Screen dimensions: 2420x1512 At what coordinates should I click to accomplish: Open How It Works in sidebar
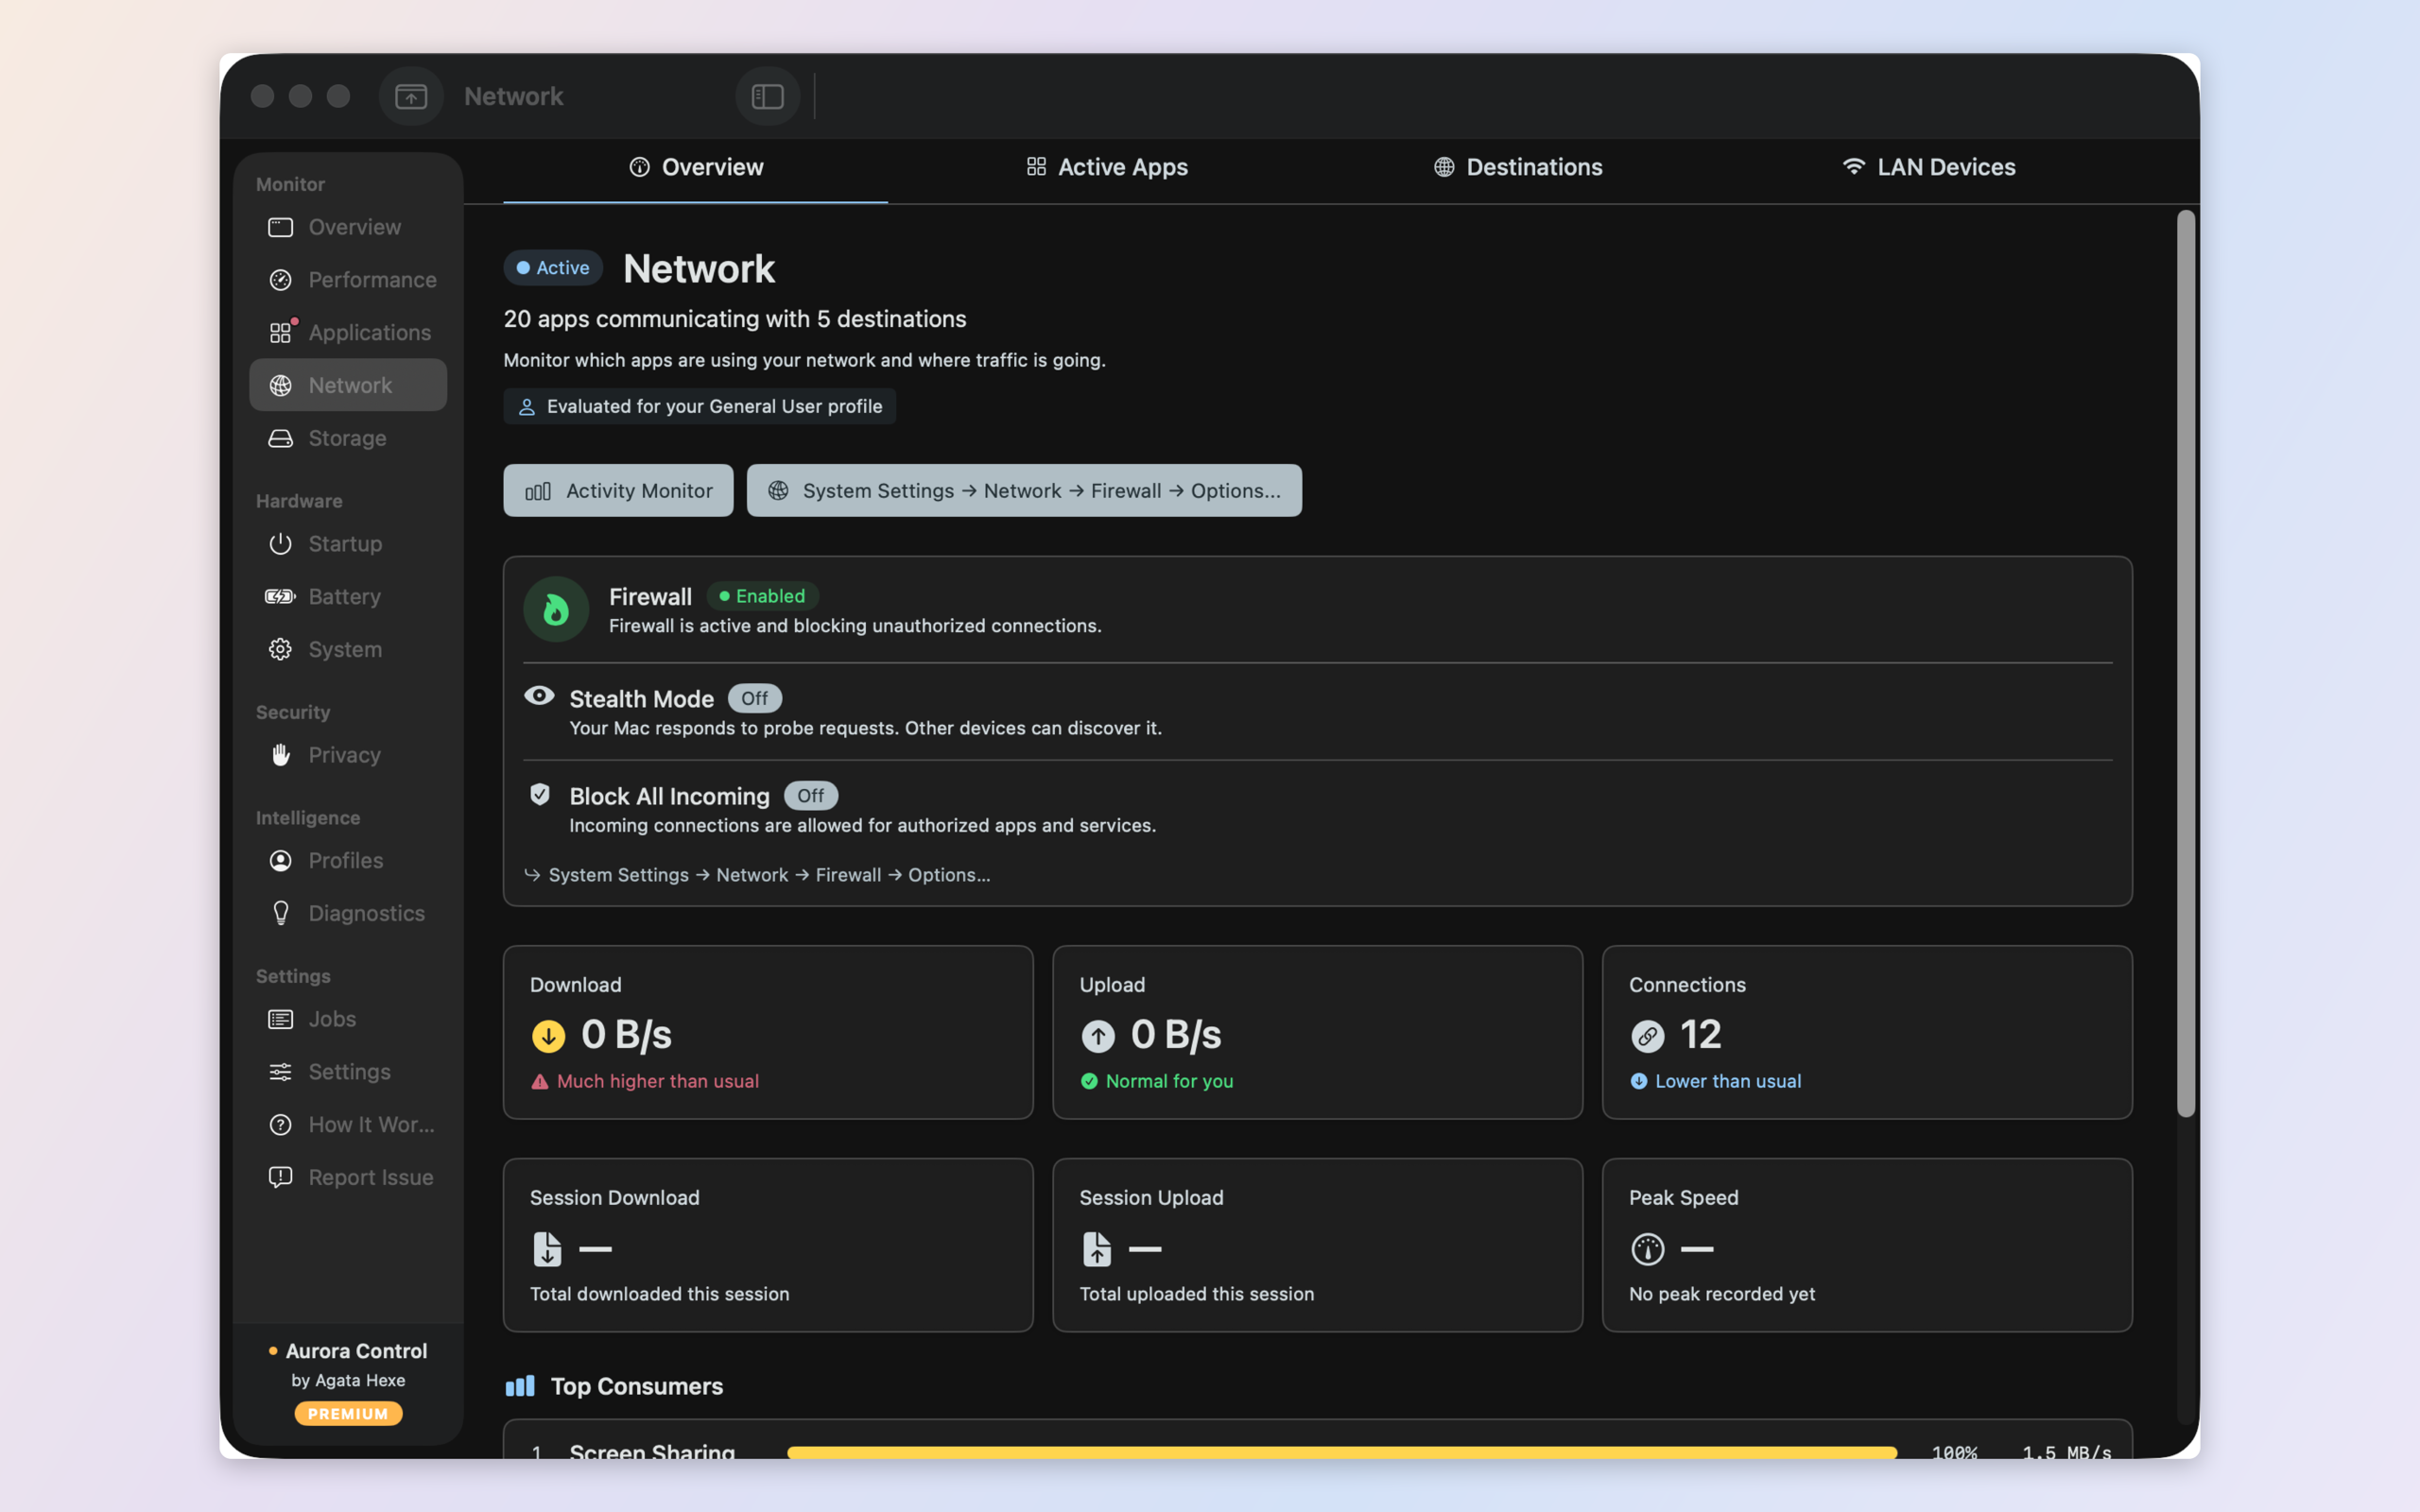[x=347, y=1124]
